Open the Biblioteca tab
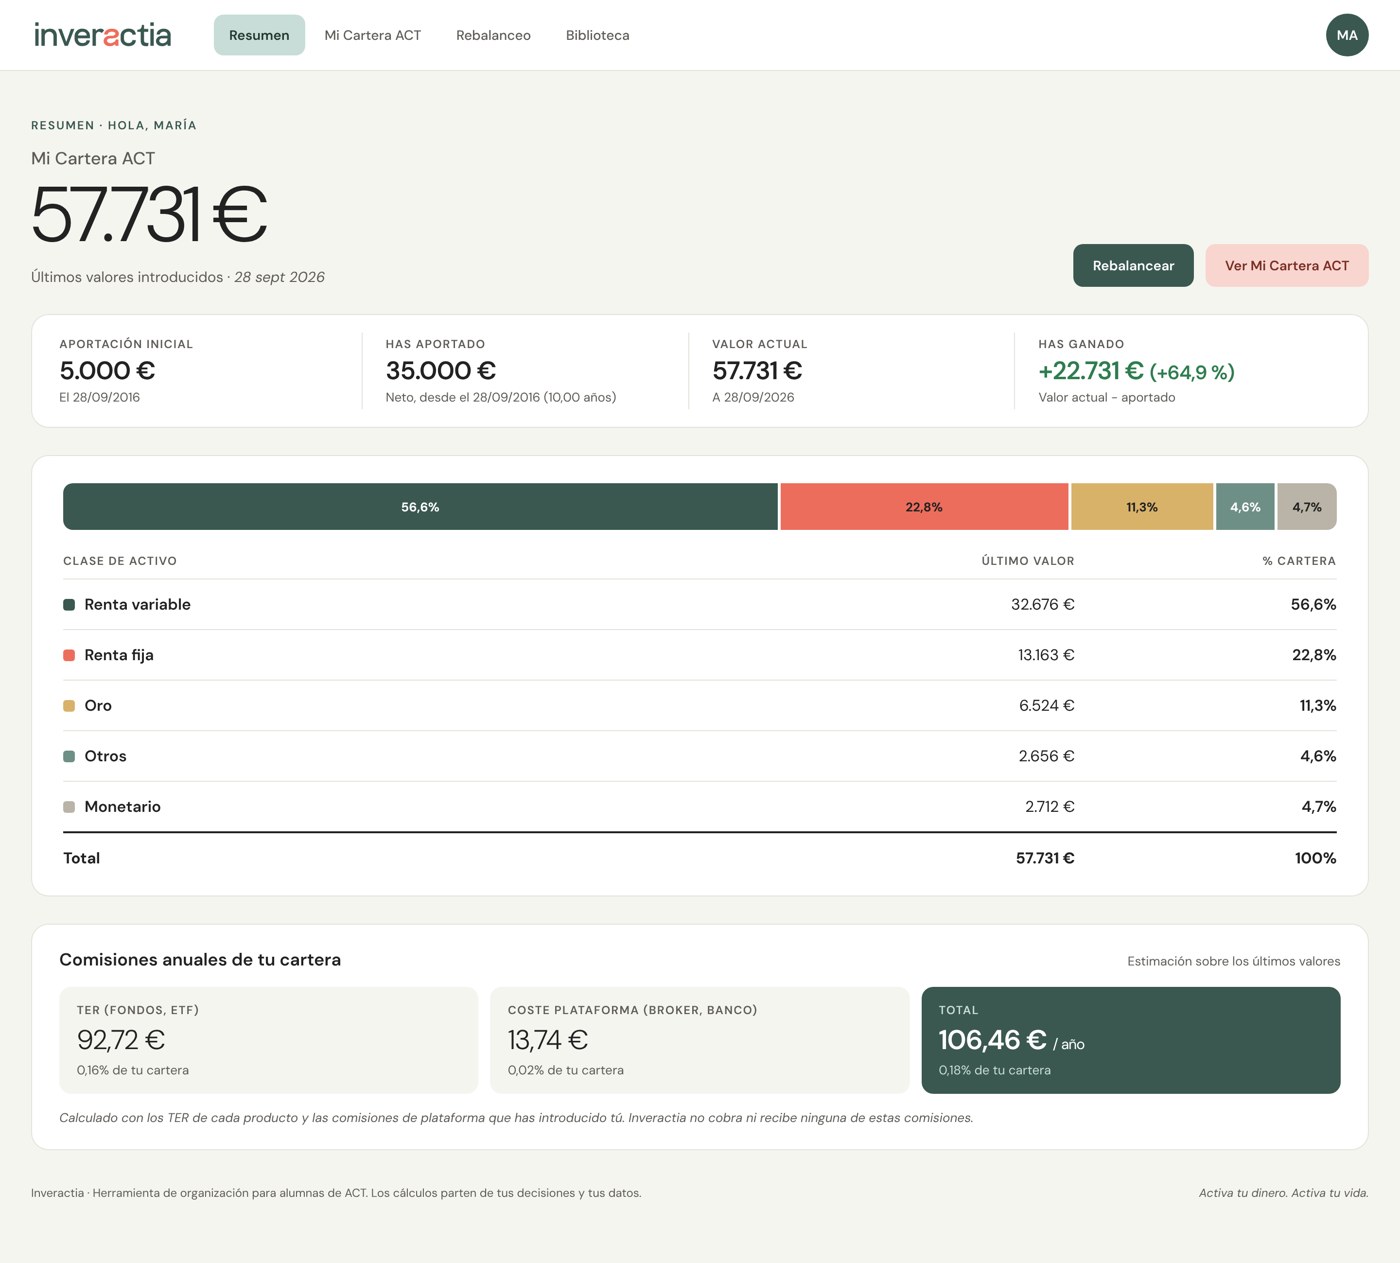 [598, 35]
